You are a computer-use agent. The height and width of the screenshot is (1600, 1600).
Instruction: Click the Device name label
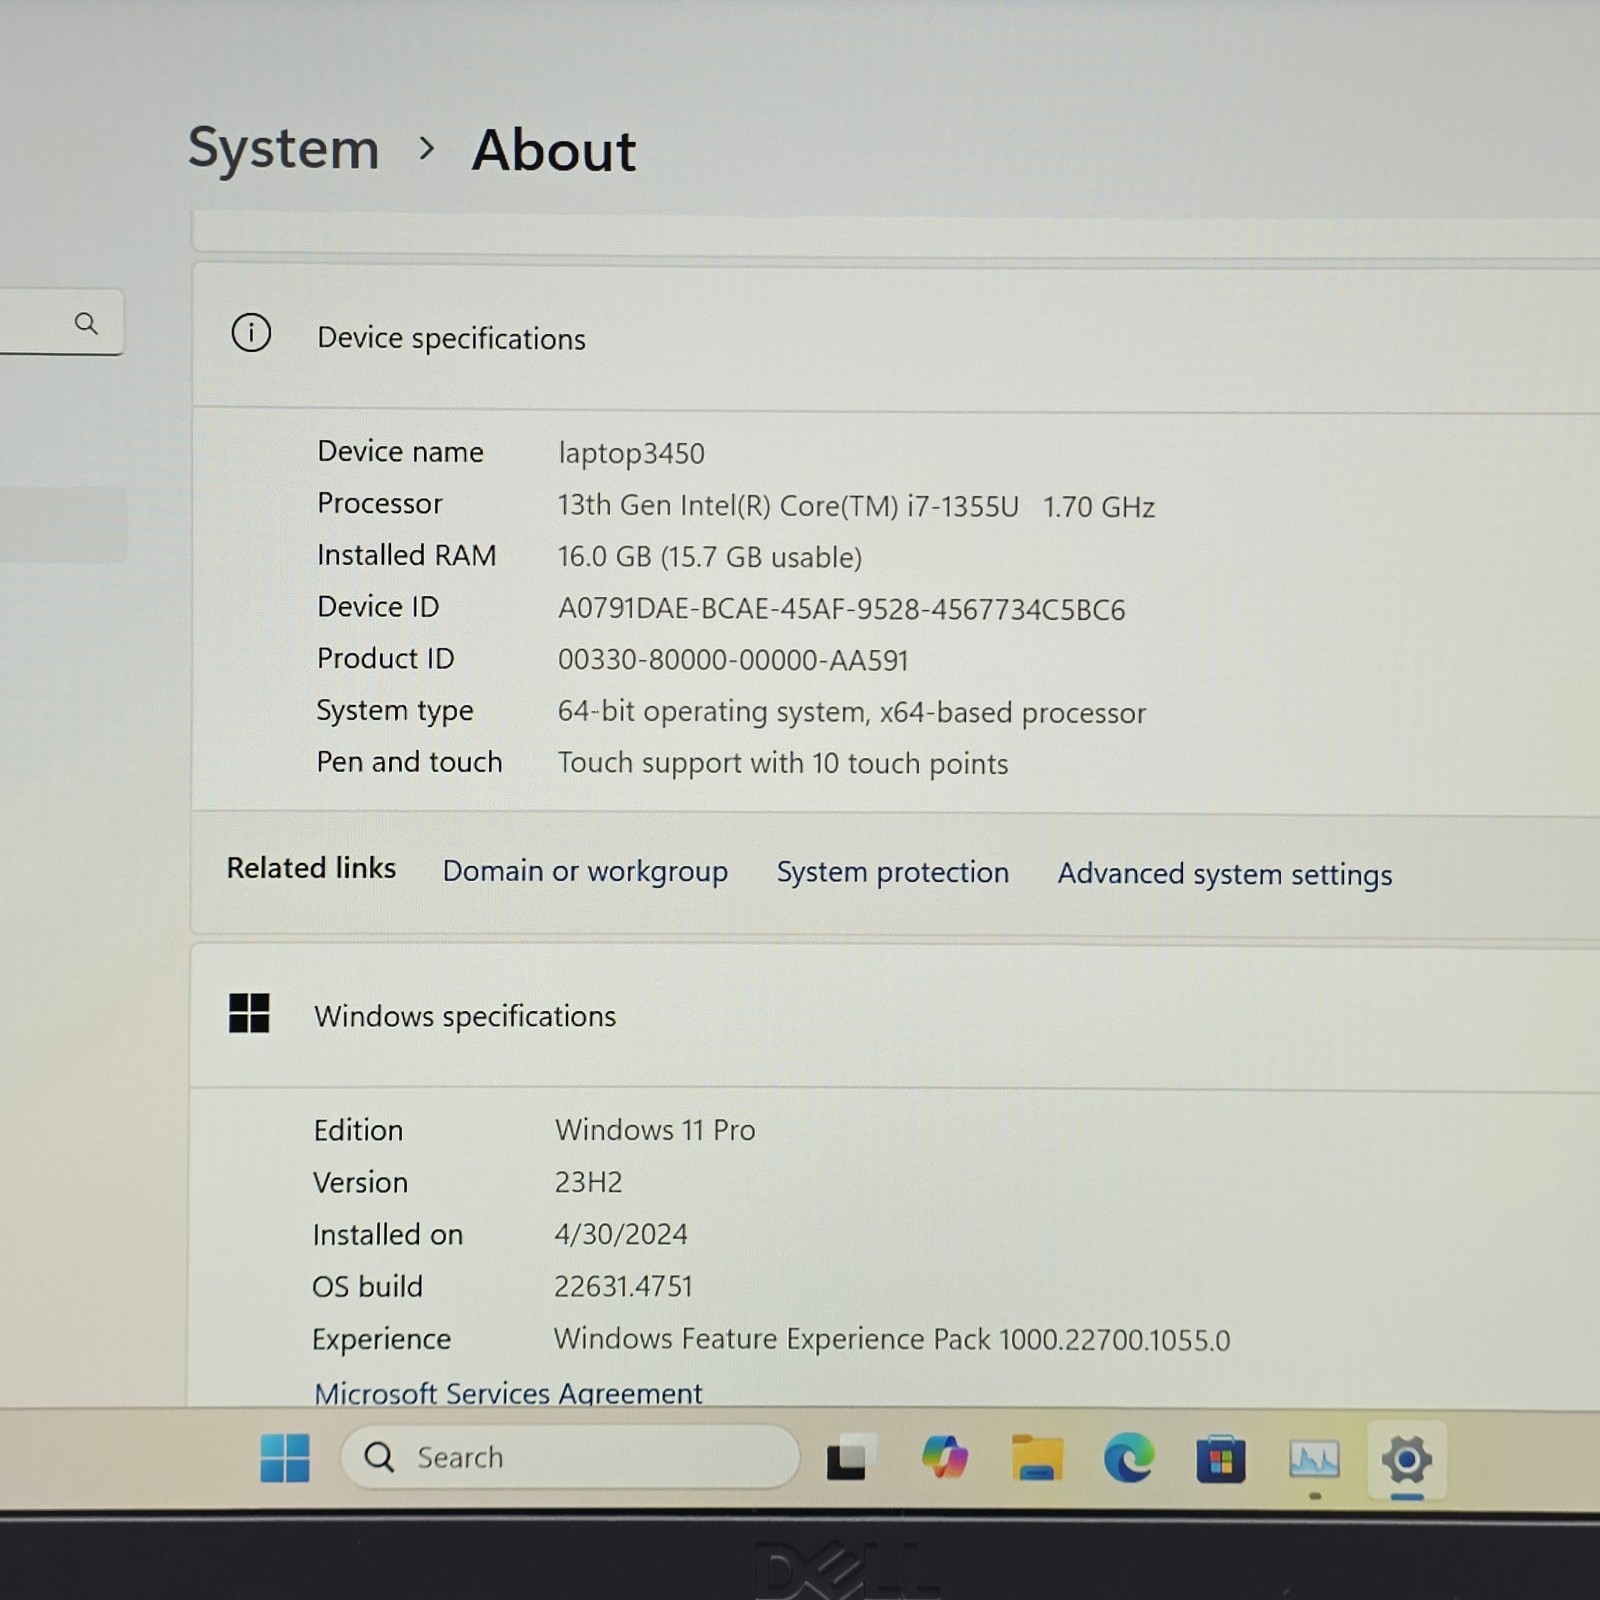tap(400, 452)
